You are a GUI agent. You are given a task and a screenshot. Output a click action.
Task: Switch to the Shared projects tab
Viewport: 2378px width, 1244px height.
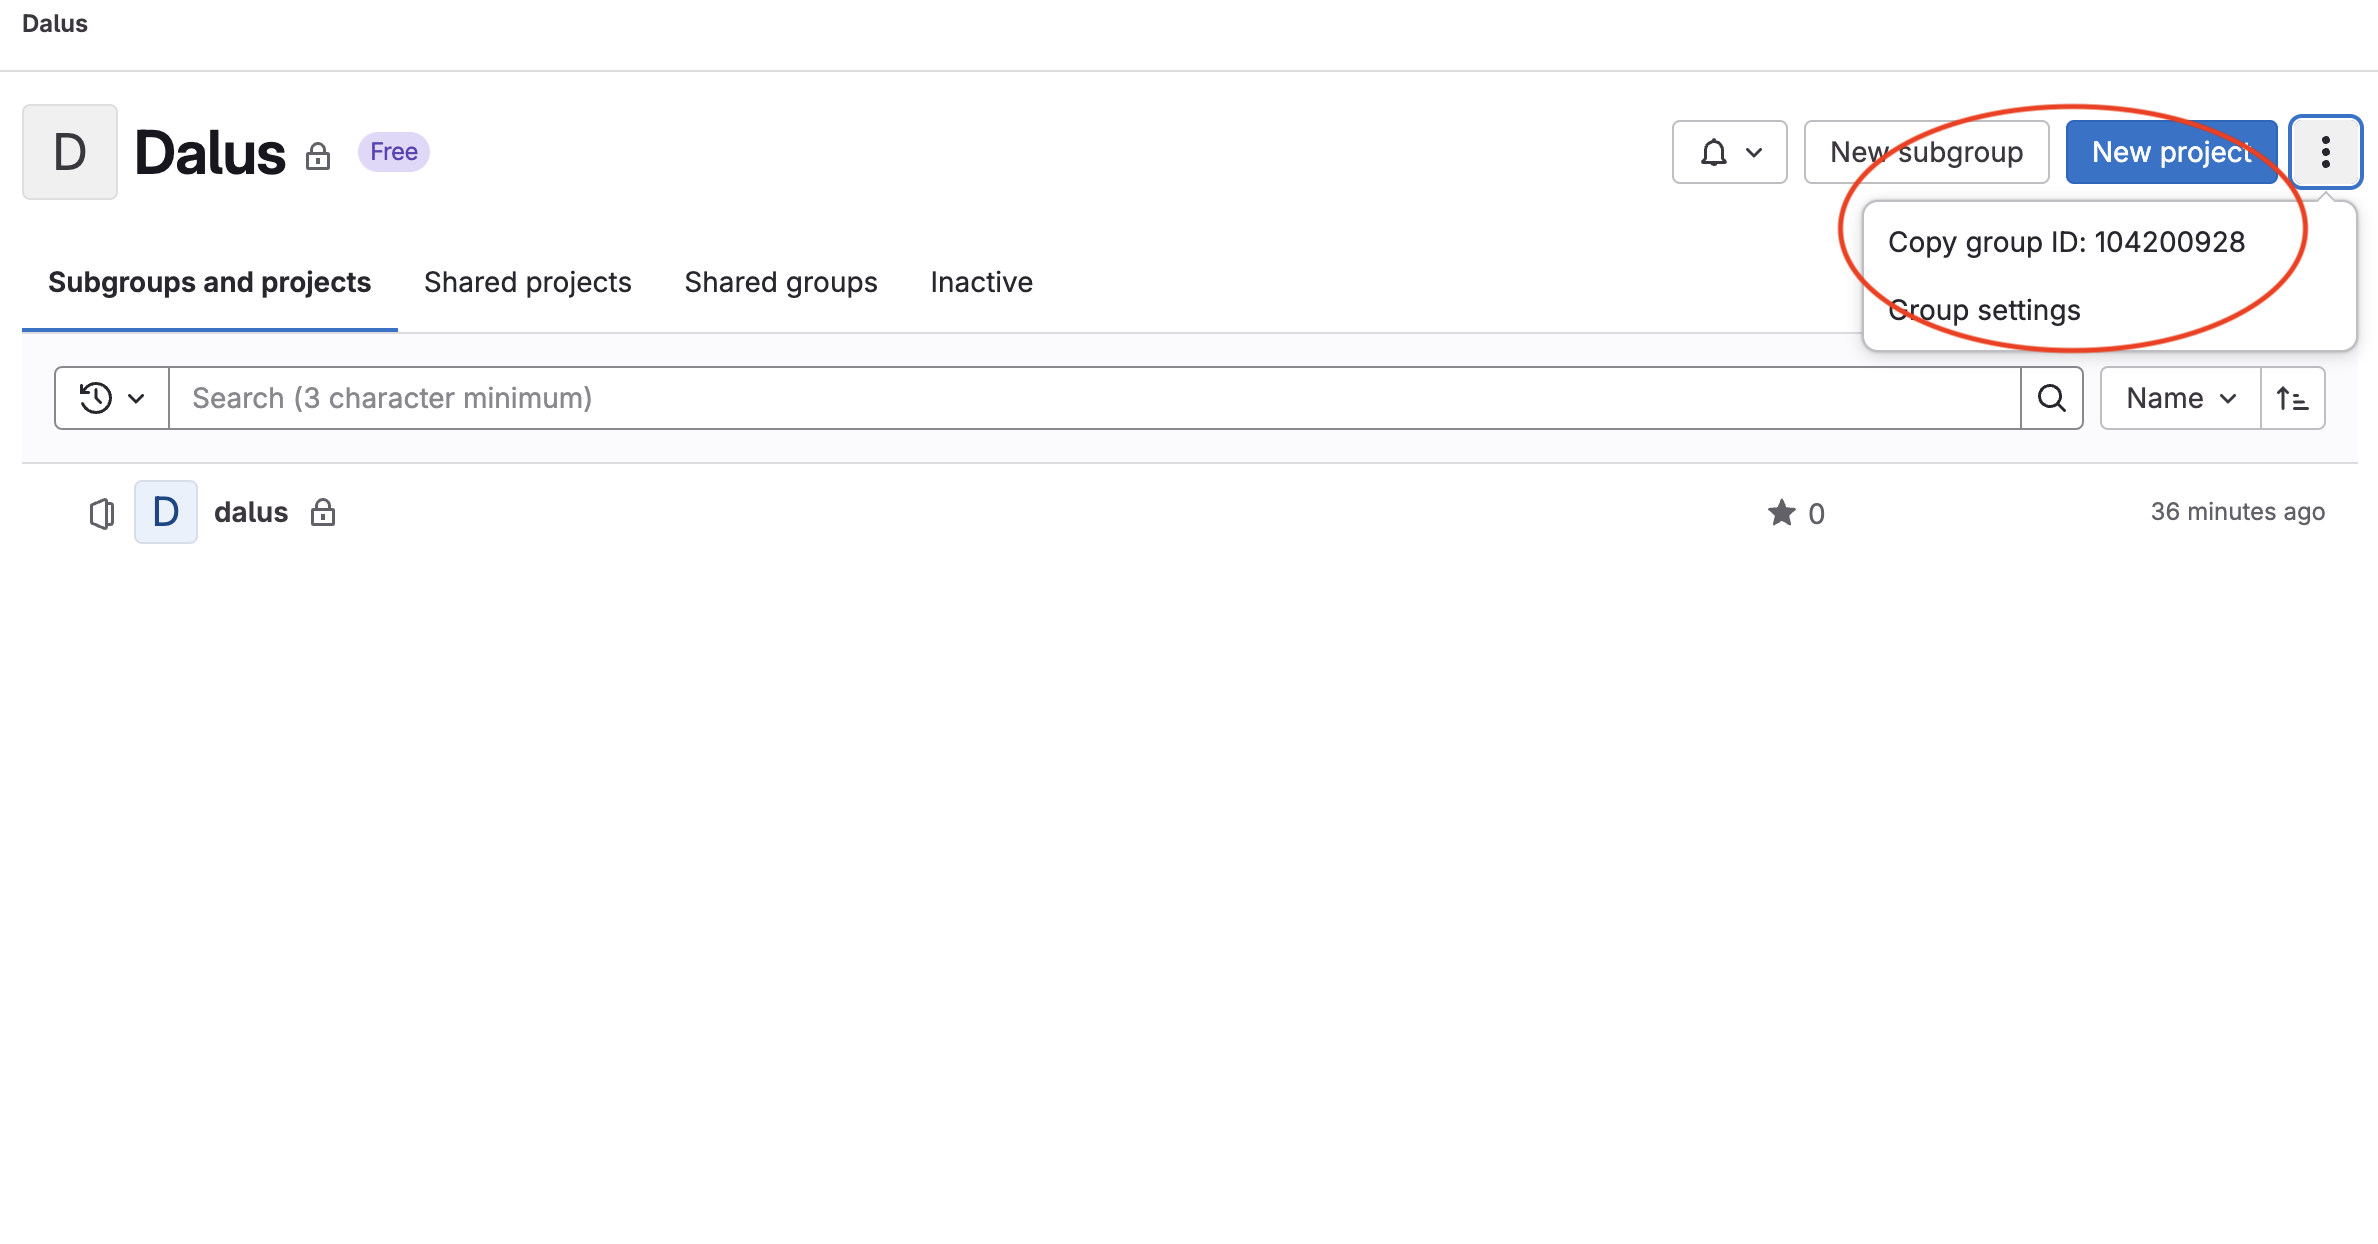coord(527,282)
